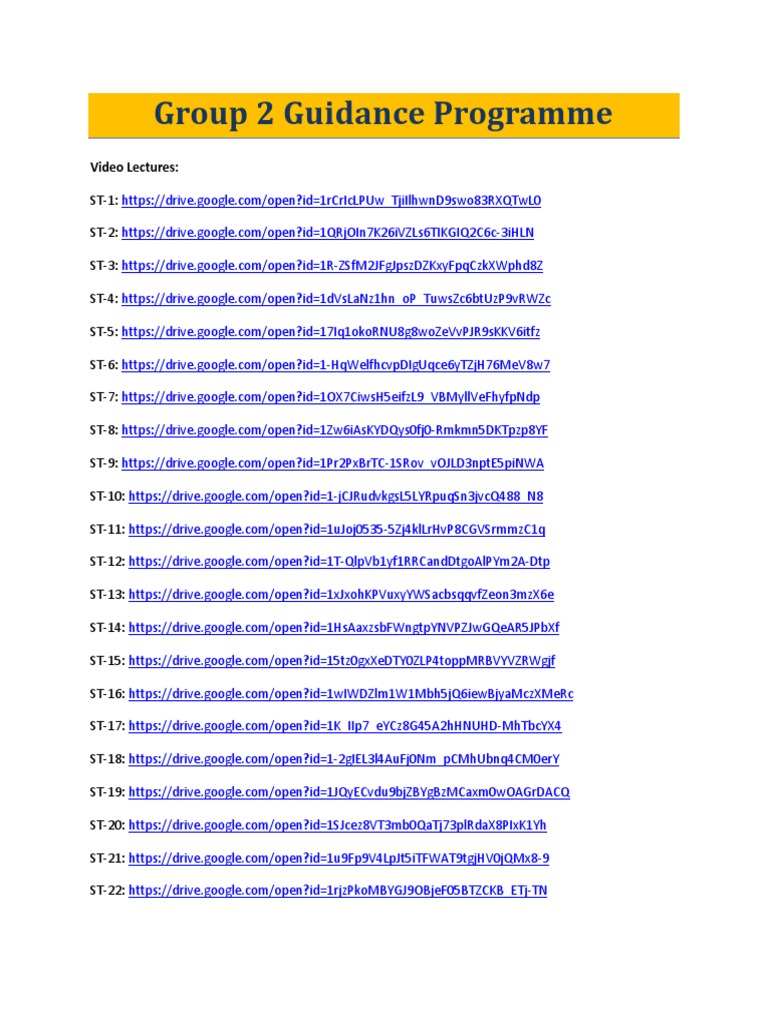This screenshot has height=1024, width=768.
Task: Click the ST-12 video lecture link
Action: (x=339, y=562)
